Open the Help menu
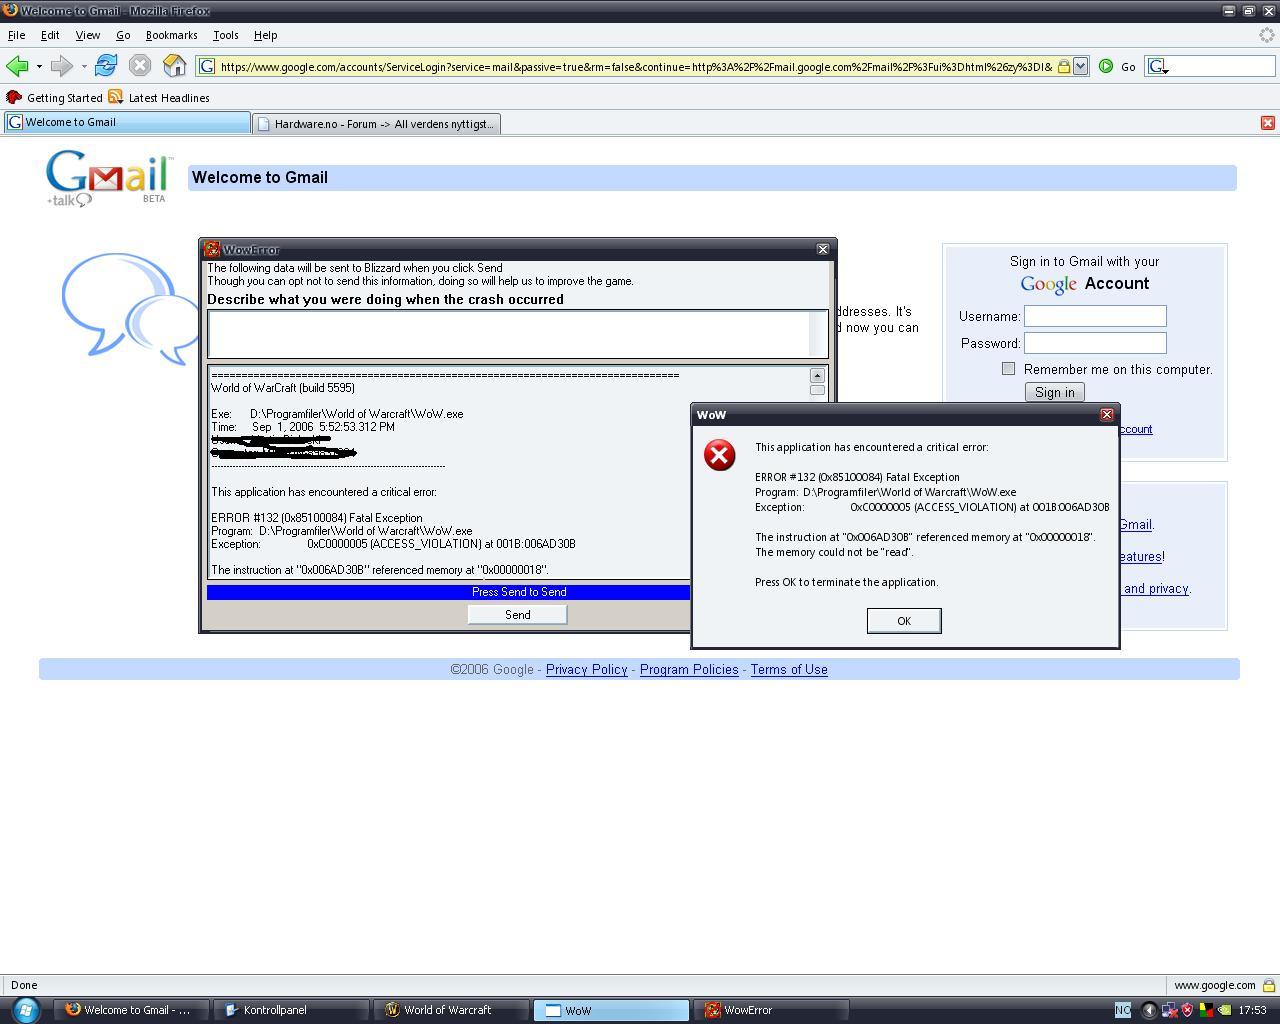 265,35
